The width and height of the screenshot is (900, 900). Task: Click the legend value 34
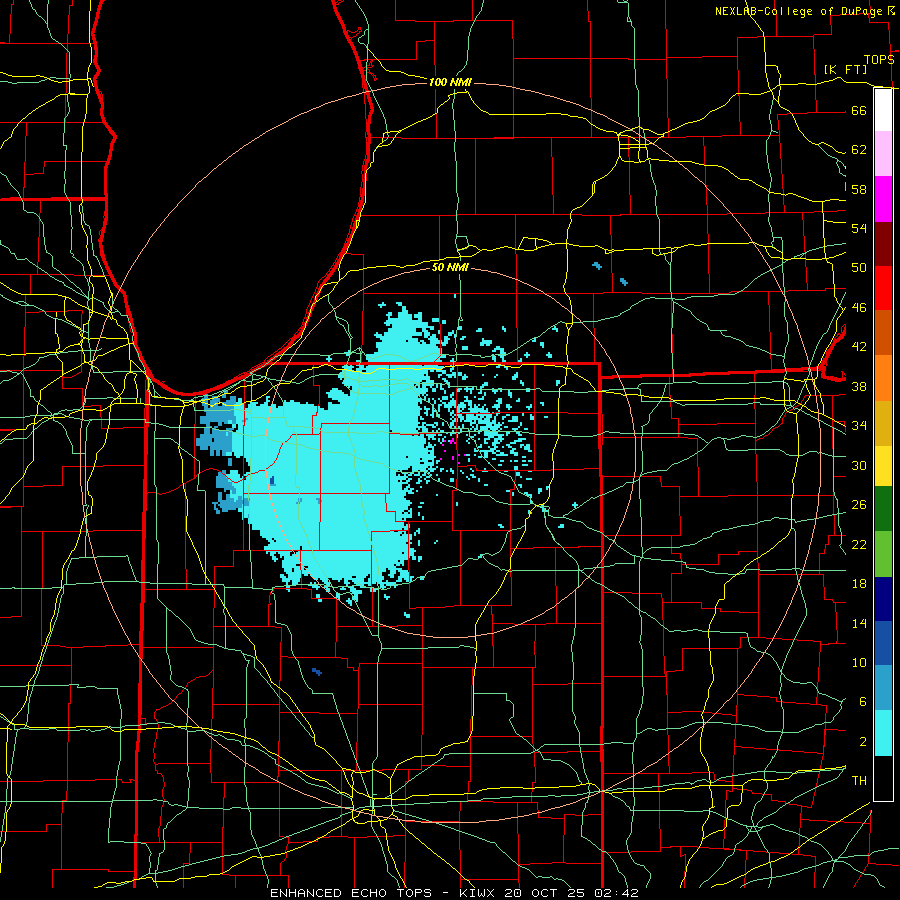coord(859,426)
